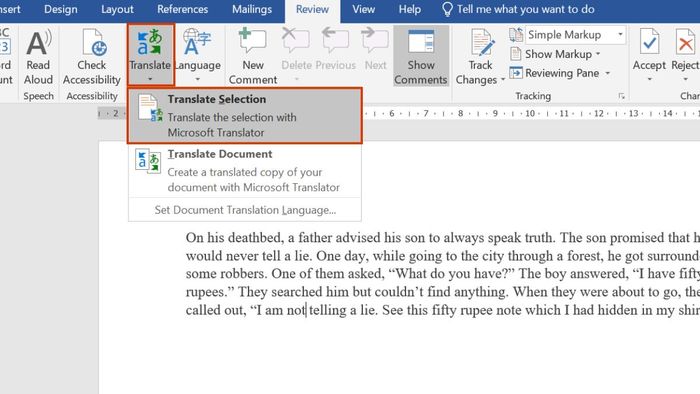Expand the Language dropdown arrow
700x394 pixels.
click(197, 79)
